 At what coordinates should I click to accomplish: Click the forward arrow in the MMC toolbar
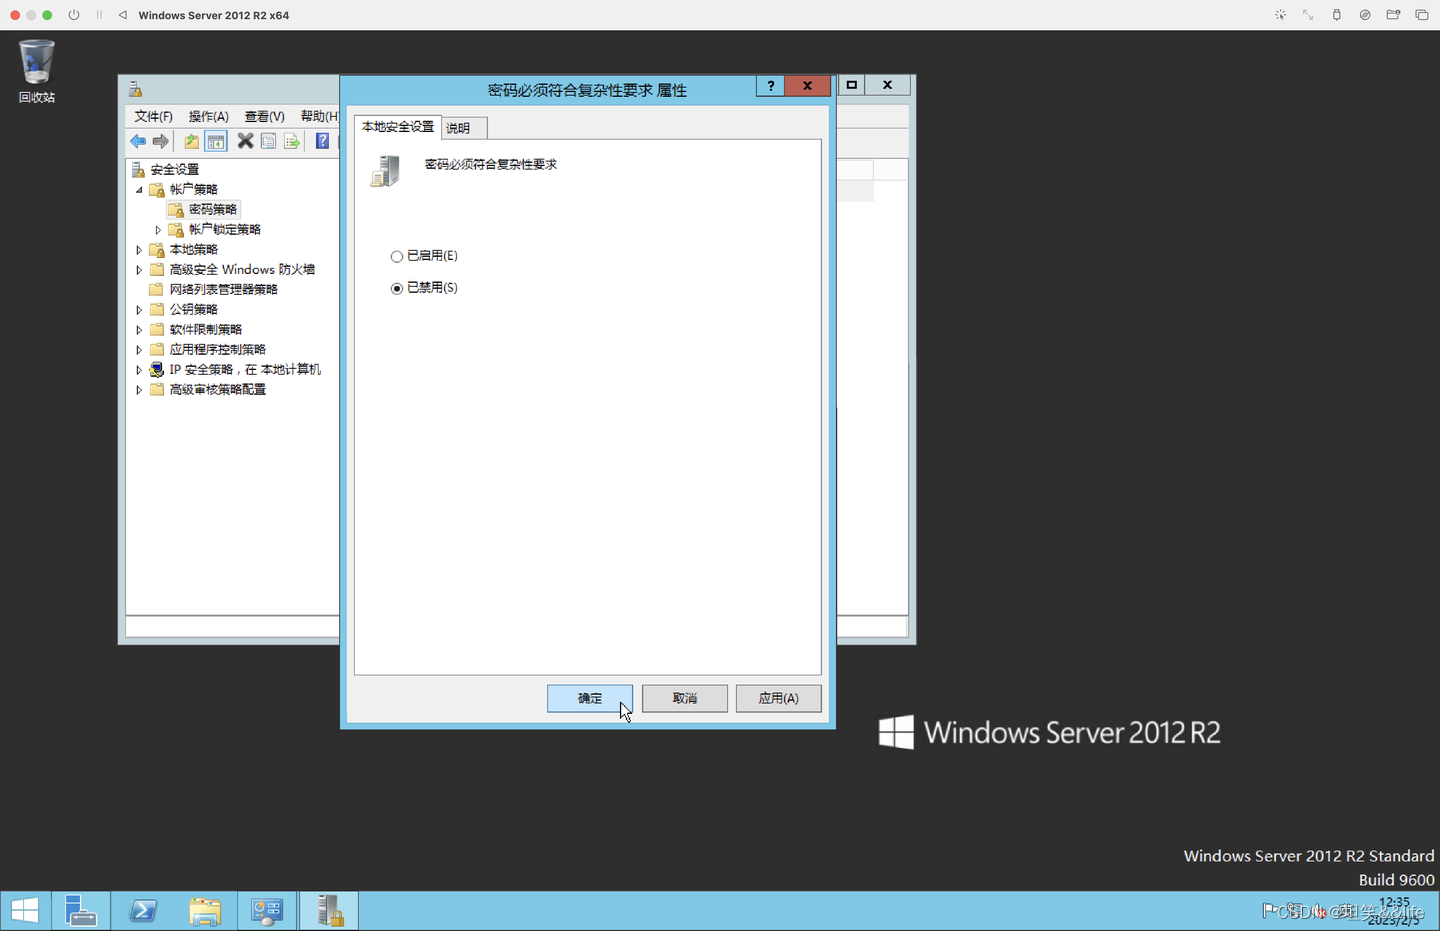pos(161,141)
